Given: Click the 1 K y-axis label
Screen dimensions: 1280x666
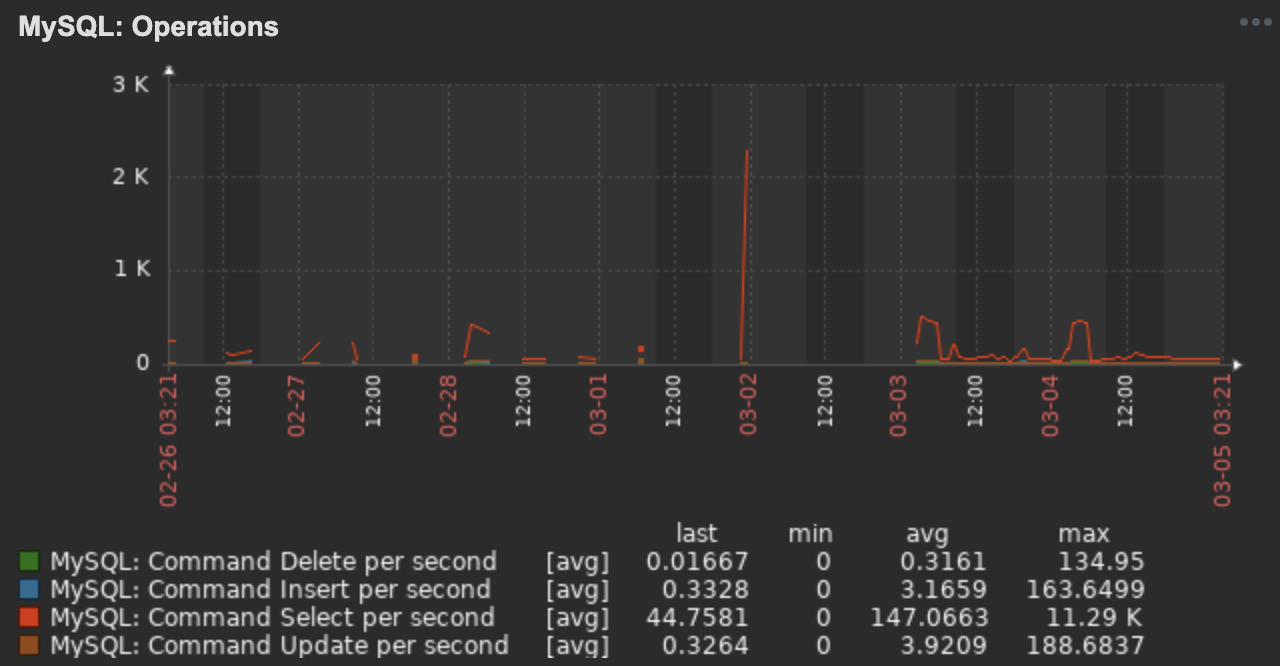Looking at the screenshot, I should coord(130,269).
